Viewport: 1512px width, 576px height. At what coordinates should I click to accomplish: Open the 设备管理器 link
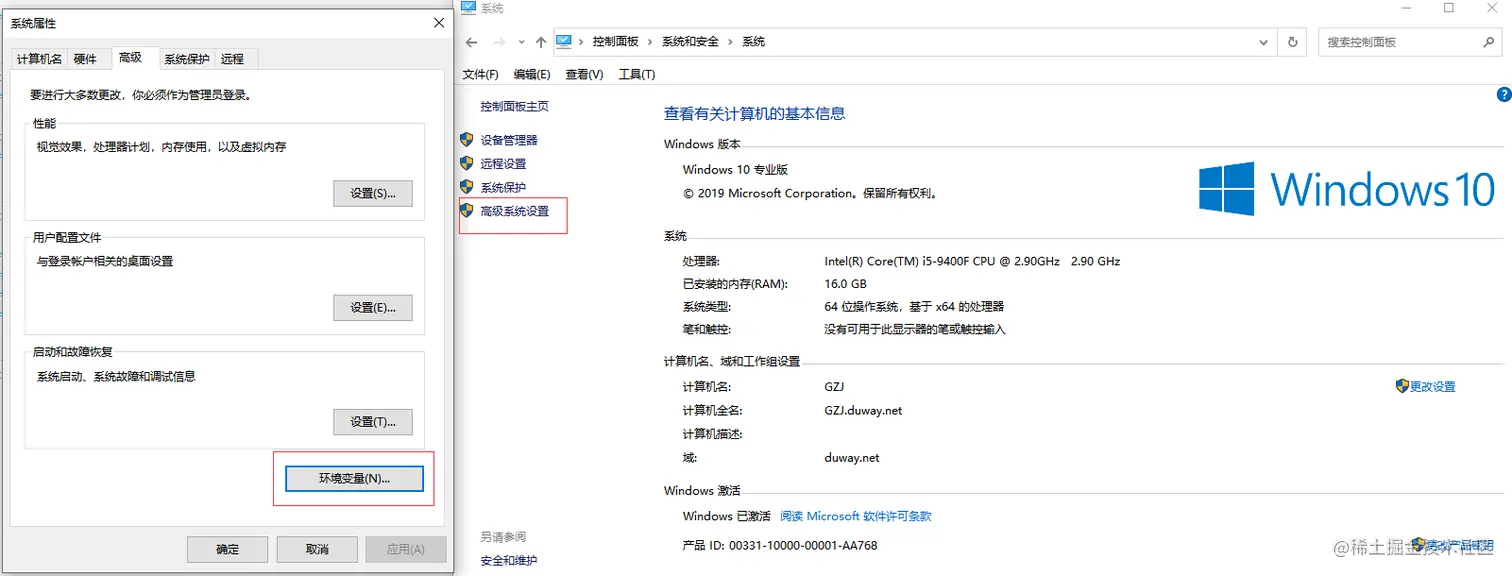[x=509, y=140]
